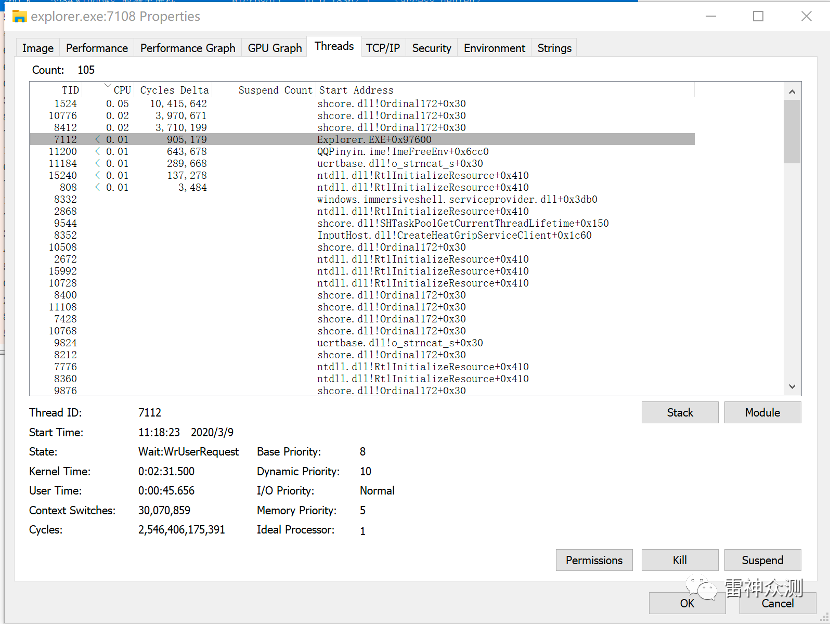Screen dimensions: 830x624
Task: Select thread row with TID 11184
Action: pyautogui.click(x=362, y=164)
